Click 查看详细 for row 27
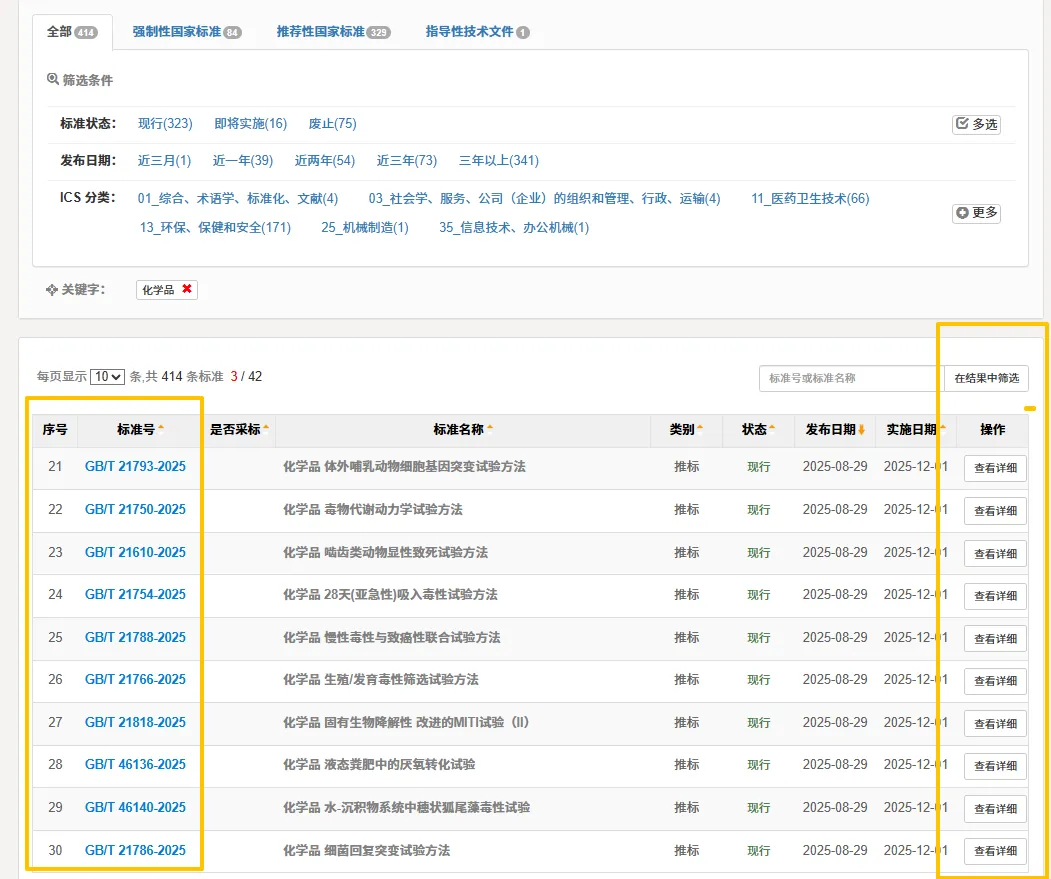 tap(995, 724)
